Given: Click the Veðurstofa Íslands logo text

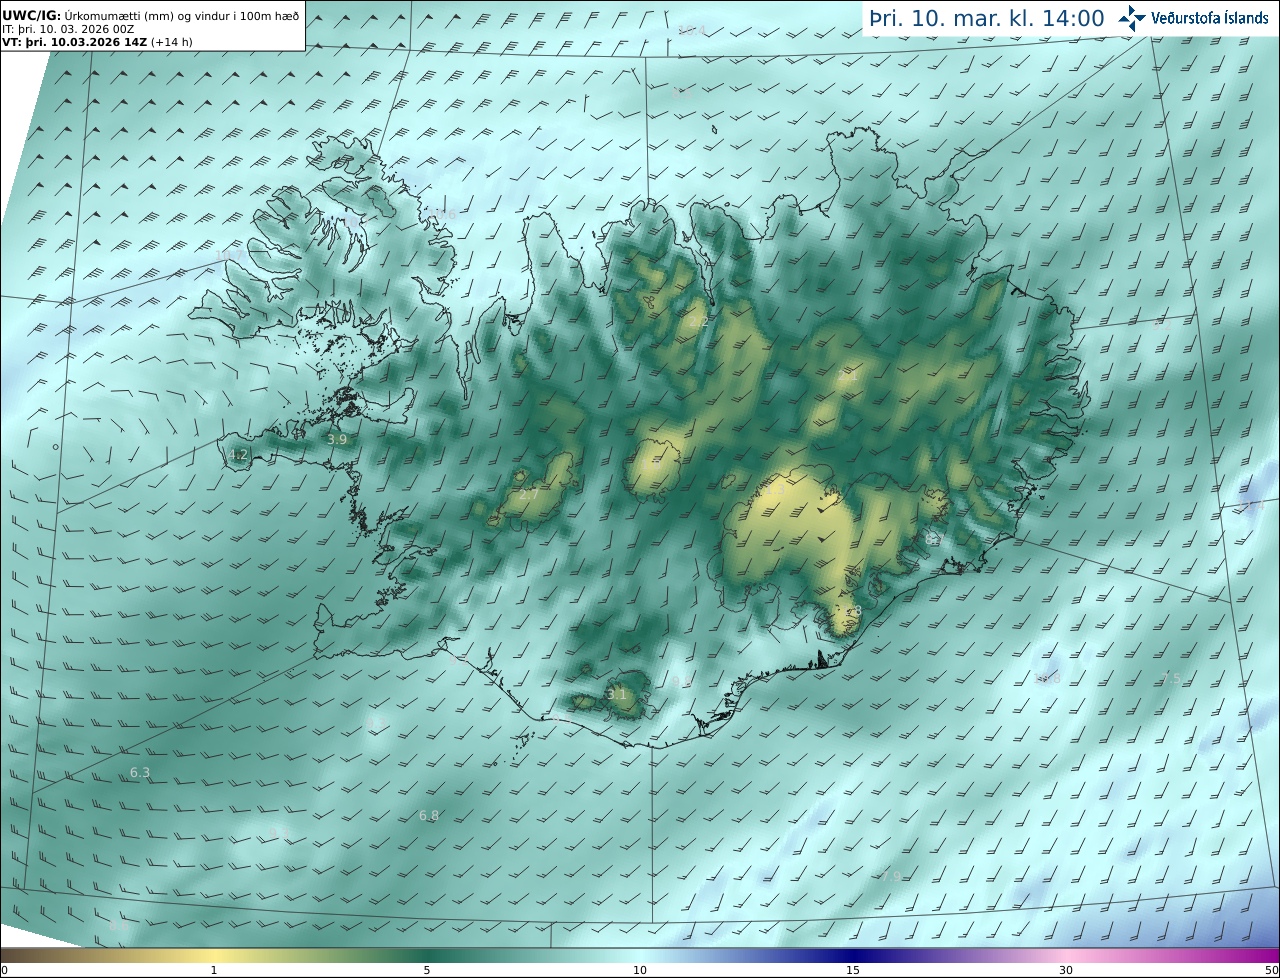Looking at the screenshot, I should (1210, 18).
